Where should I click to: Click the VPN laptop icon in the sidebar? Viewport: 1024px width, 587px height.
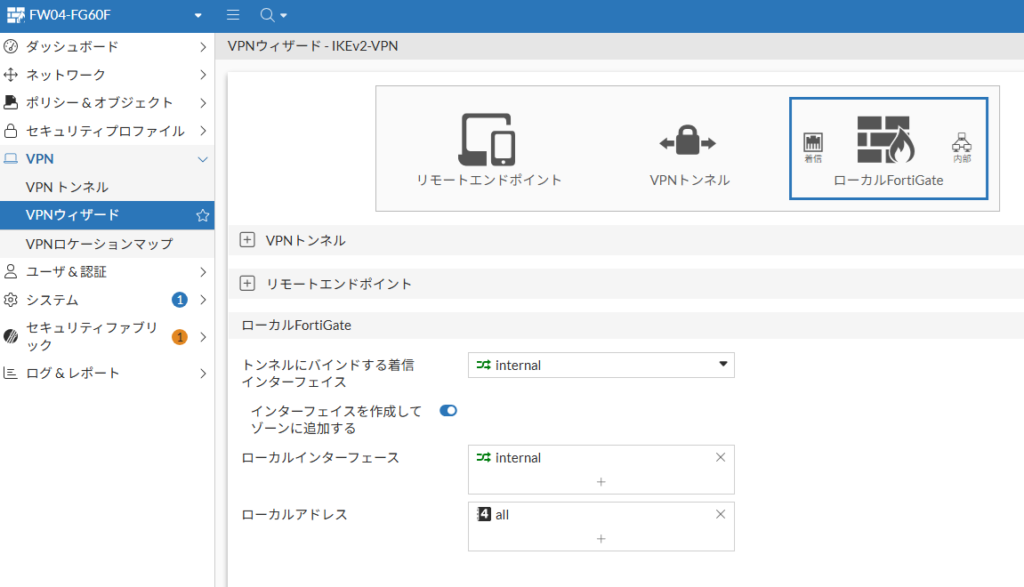10,159
